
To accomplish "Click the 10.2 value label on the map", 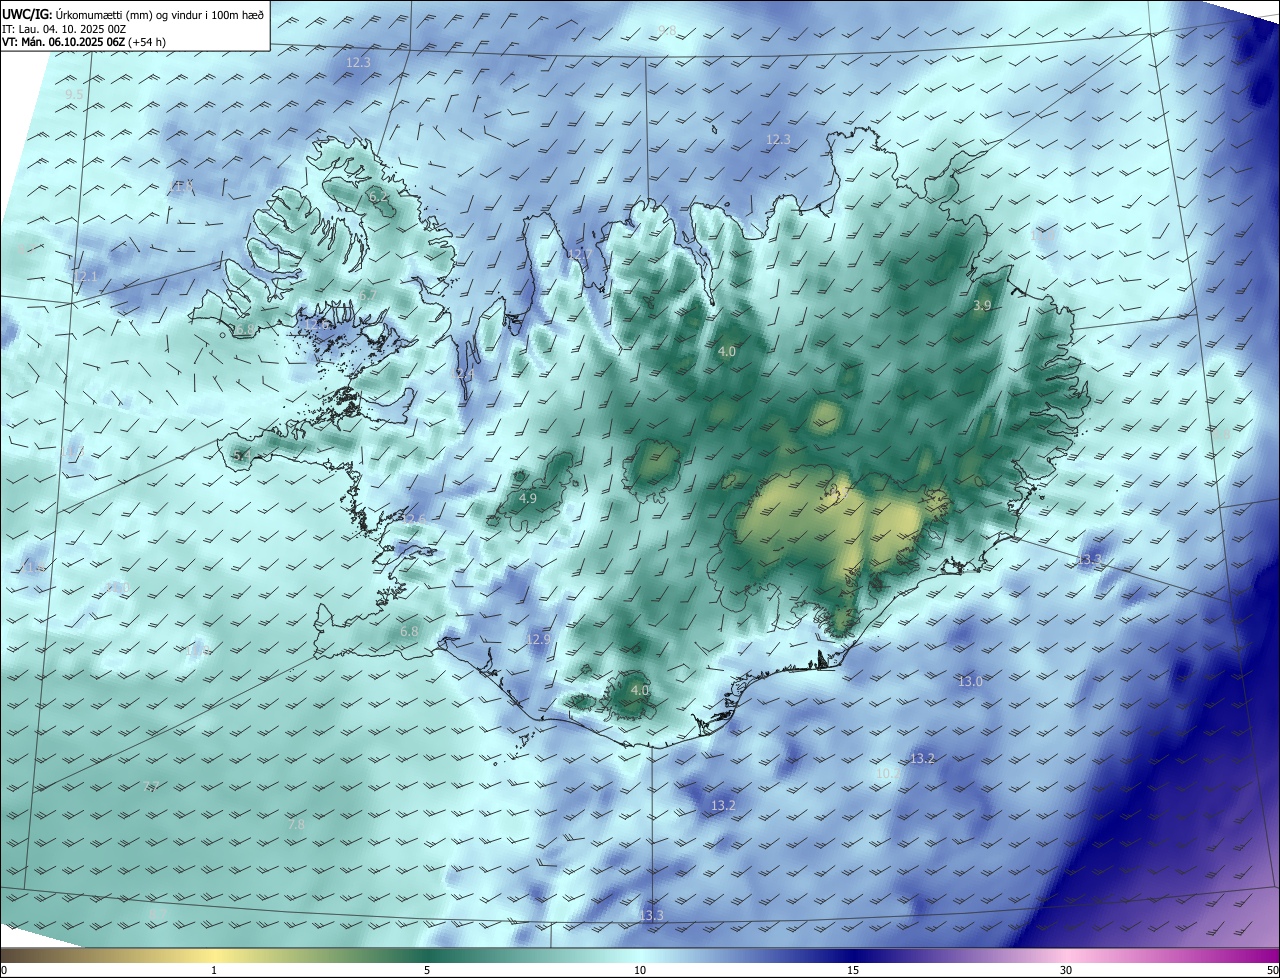I will point(887,773).
